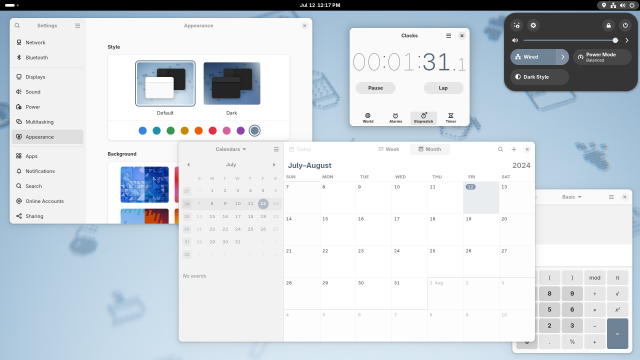This screenshot has height=360, width=640.
Task: Select Notifications in Settings sidebar
Action: [47, 171]
